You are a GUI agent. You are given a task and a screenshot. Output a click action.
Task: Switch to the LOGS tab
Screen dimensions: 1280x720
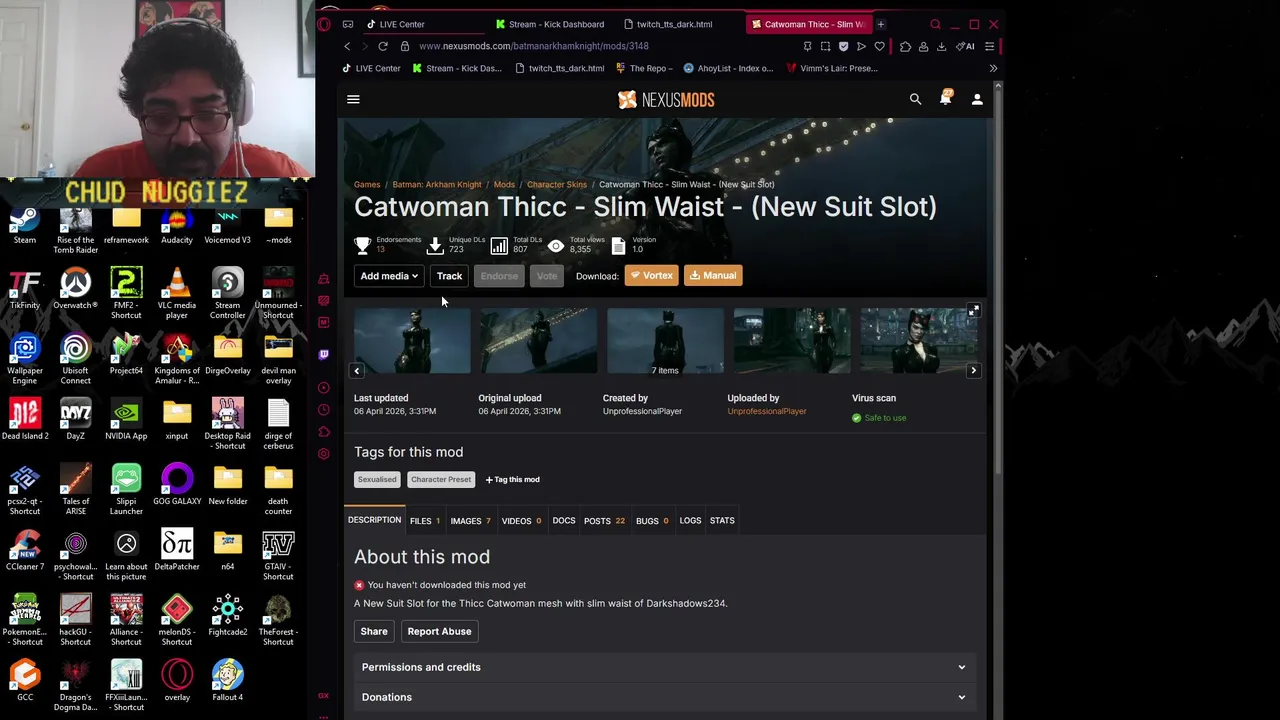pos(690,520)
